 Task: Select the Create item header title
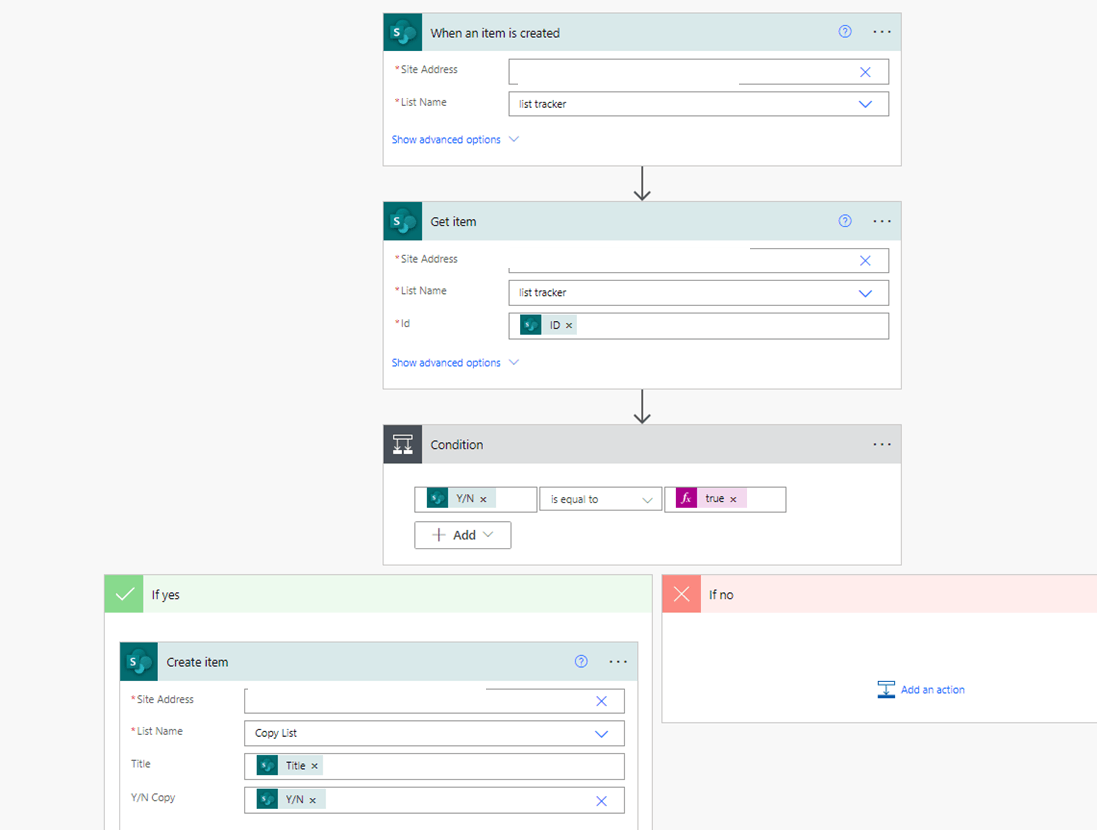click(197, 662)
